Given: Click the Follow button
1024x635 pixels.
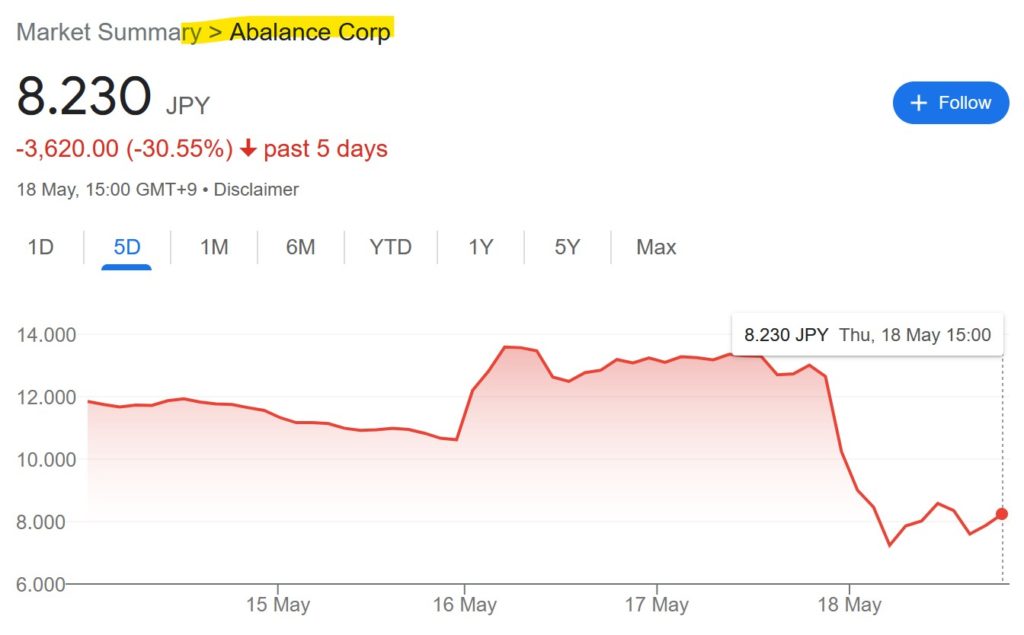Looking at the screenshot, I should click(x=950, y=102).
